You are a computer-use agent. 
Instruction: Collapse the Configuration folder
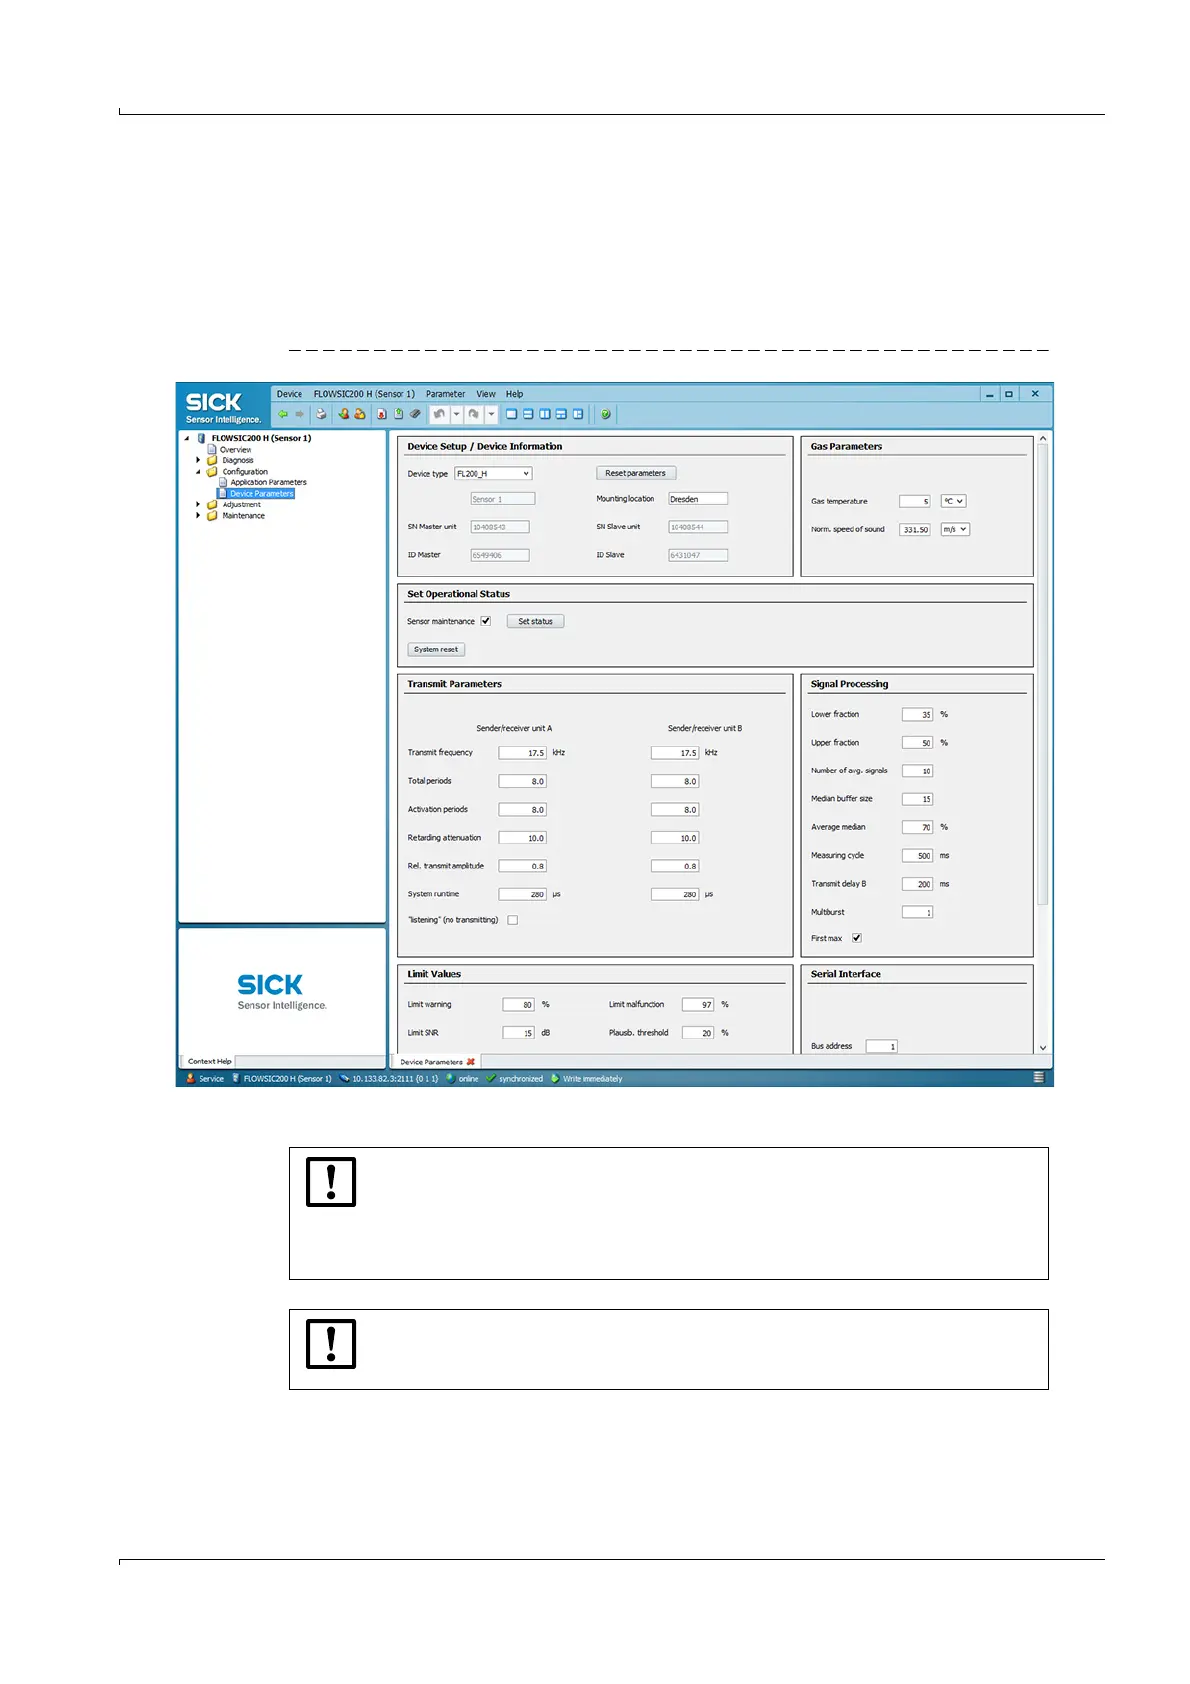(x=198, y=471)
